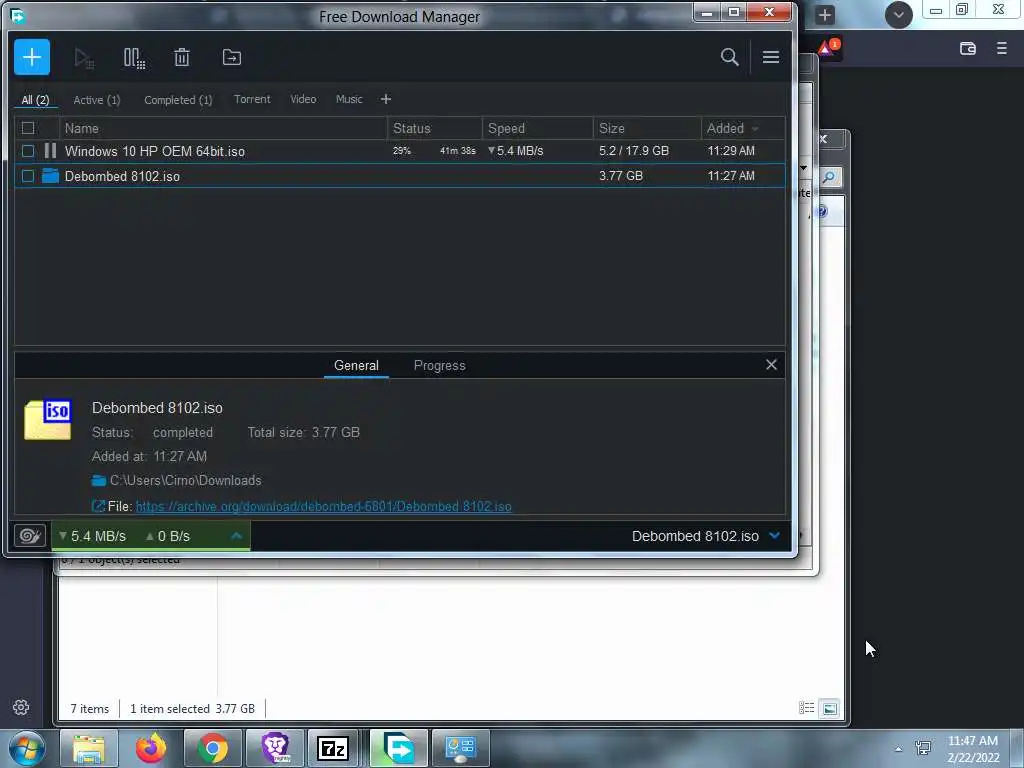
Task: Click the 41m 38s remaining time text
Action: tap(457, 151)
